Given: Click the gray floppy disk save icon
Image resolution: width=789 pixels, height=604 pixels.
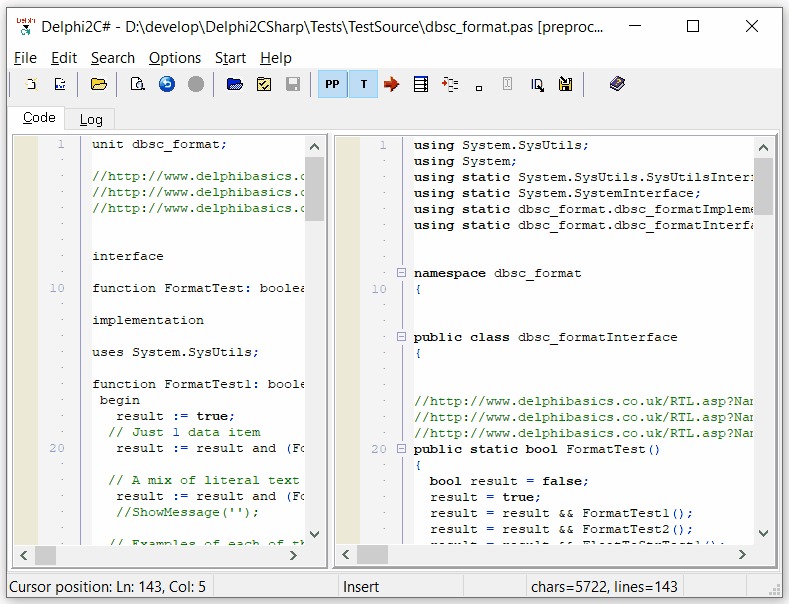Looking at the screenshot, I should (293, 84).
